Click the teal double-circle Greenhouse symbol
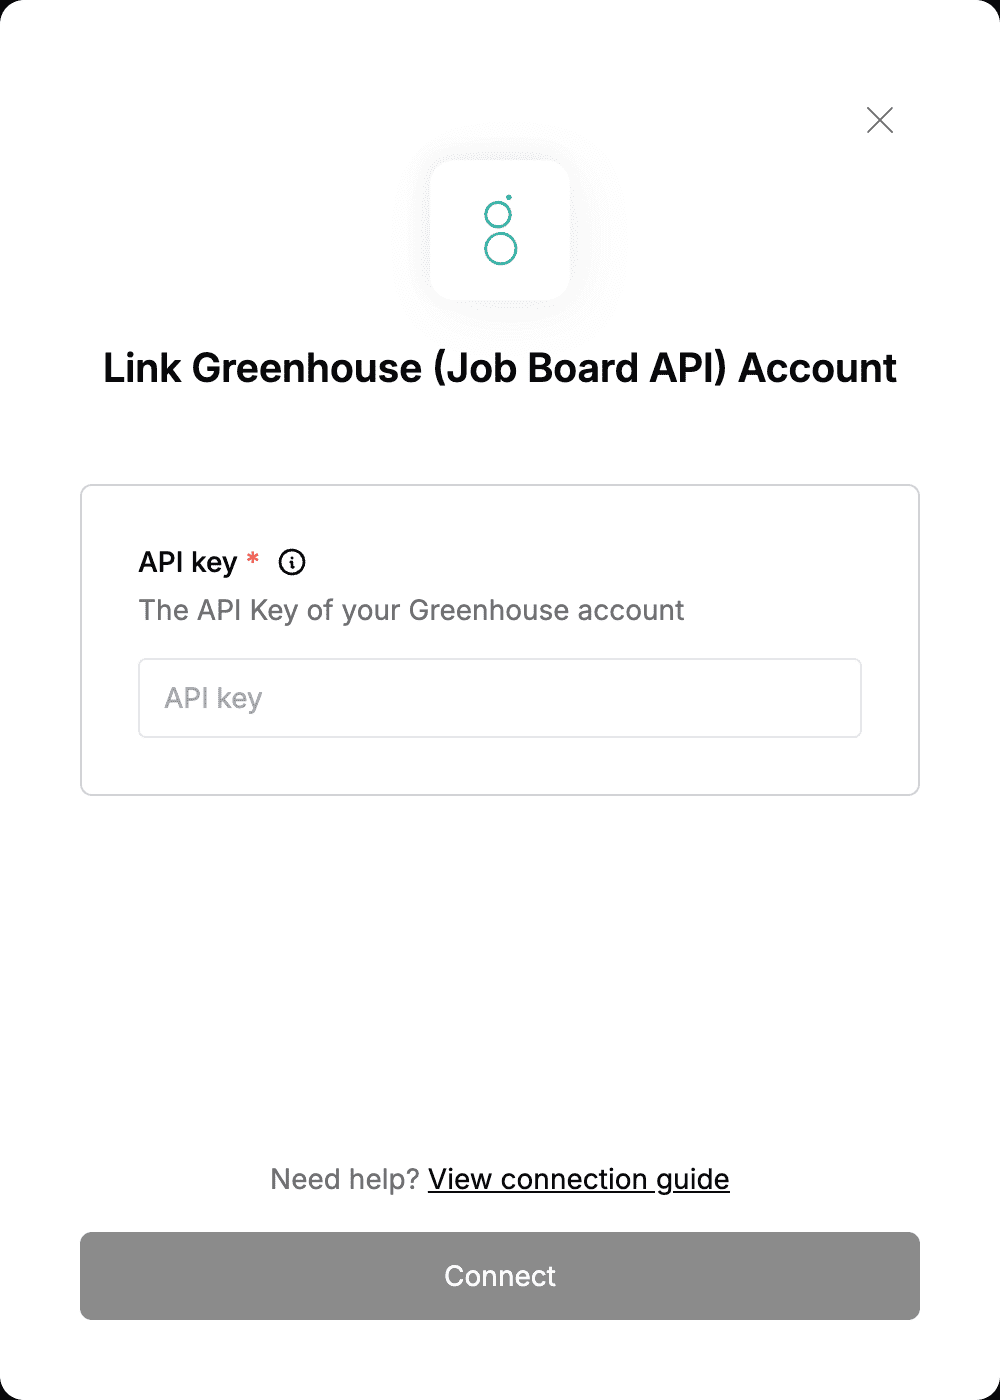Viewport: 1000px width, 1400px height. [x=500, y=230]
